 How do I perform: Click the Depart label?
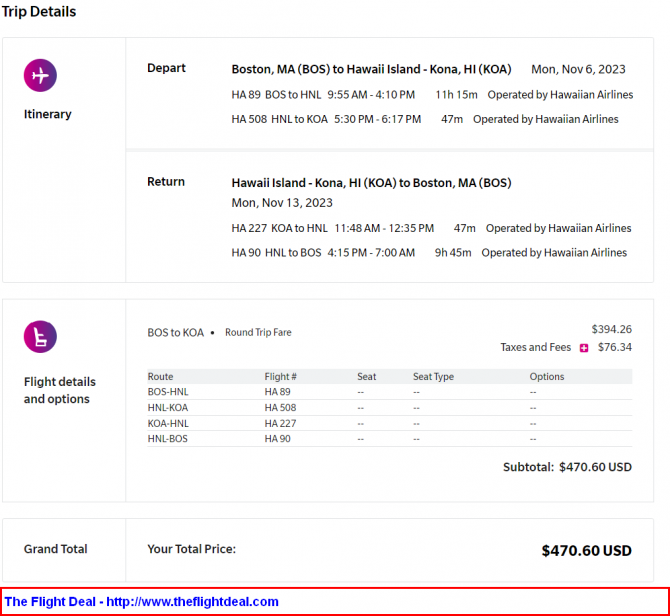[x=166, y=68]
